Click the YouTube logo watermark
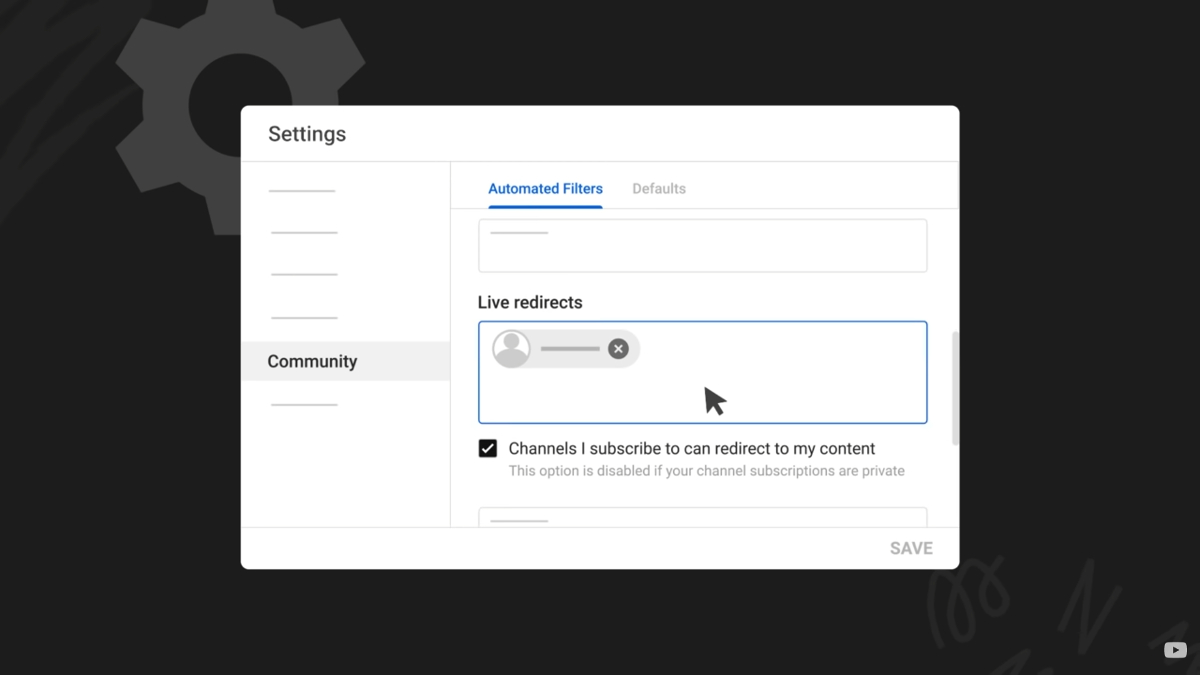The width and height of the screenshot is (1200, 675). point(1175,651)
